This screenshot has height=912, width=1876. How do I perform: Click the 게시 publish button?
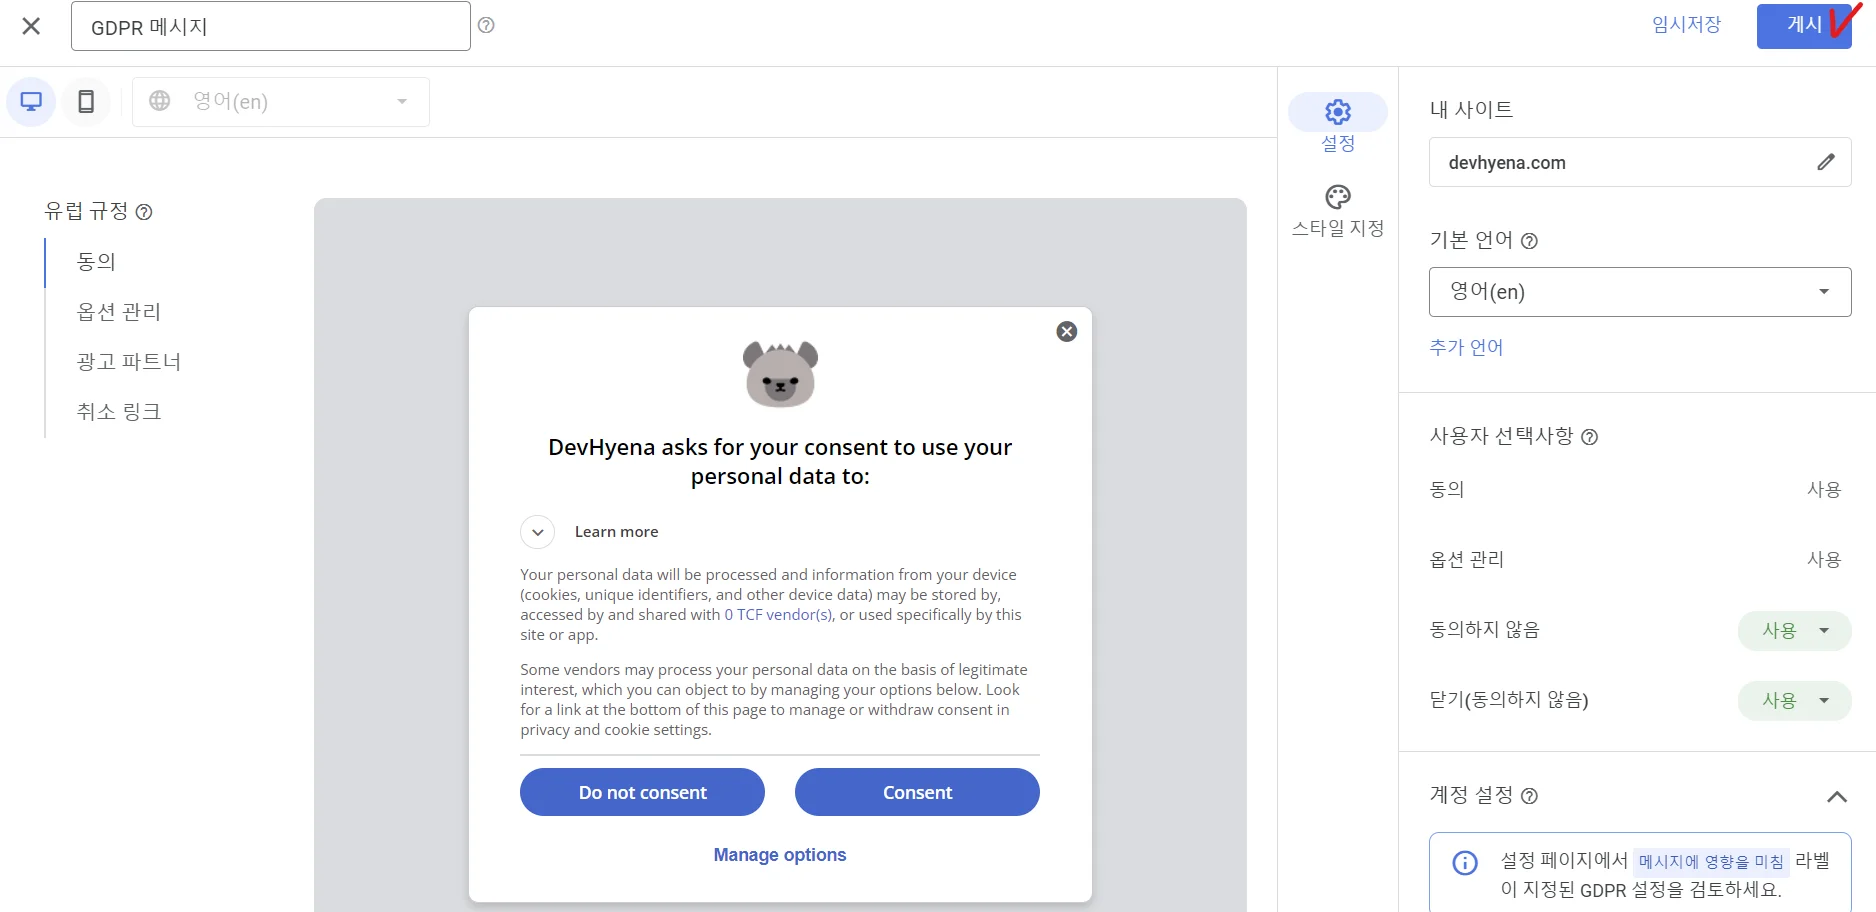tap(1804, 26)
